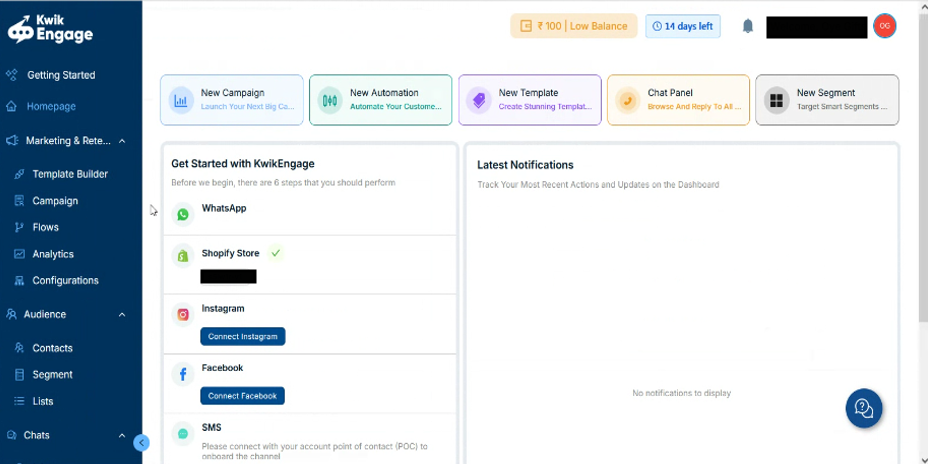Click the SMS step title
The width and height of the screenshot is (928, 464).
point(211,427)
